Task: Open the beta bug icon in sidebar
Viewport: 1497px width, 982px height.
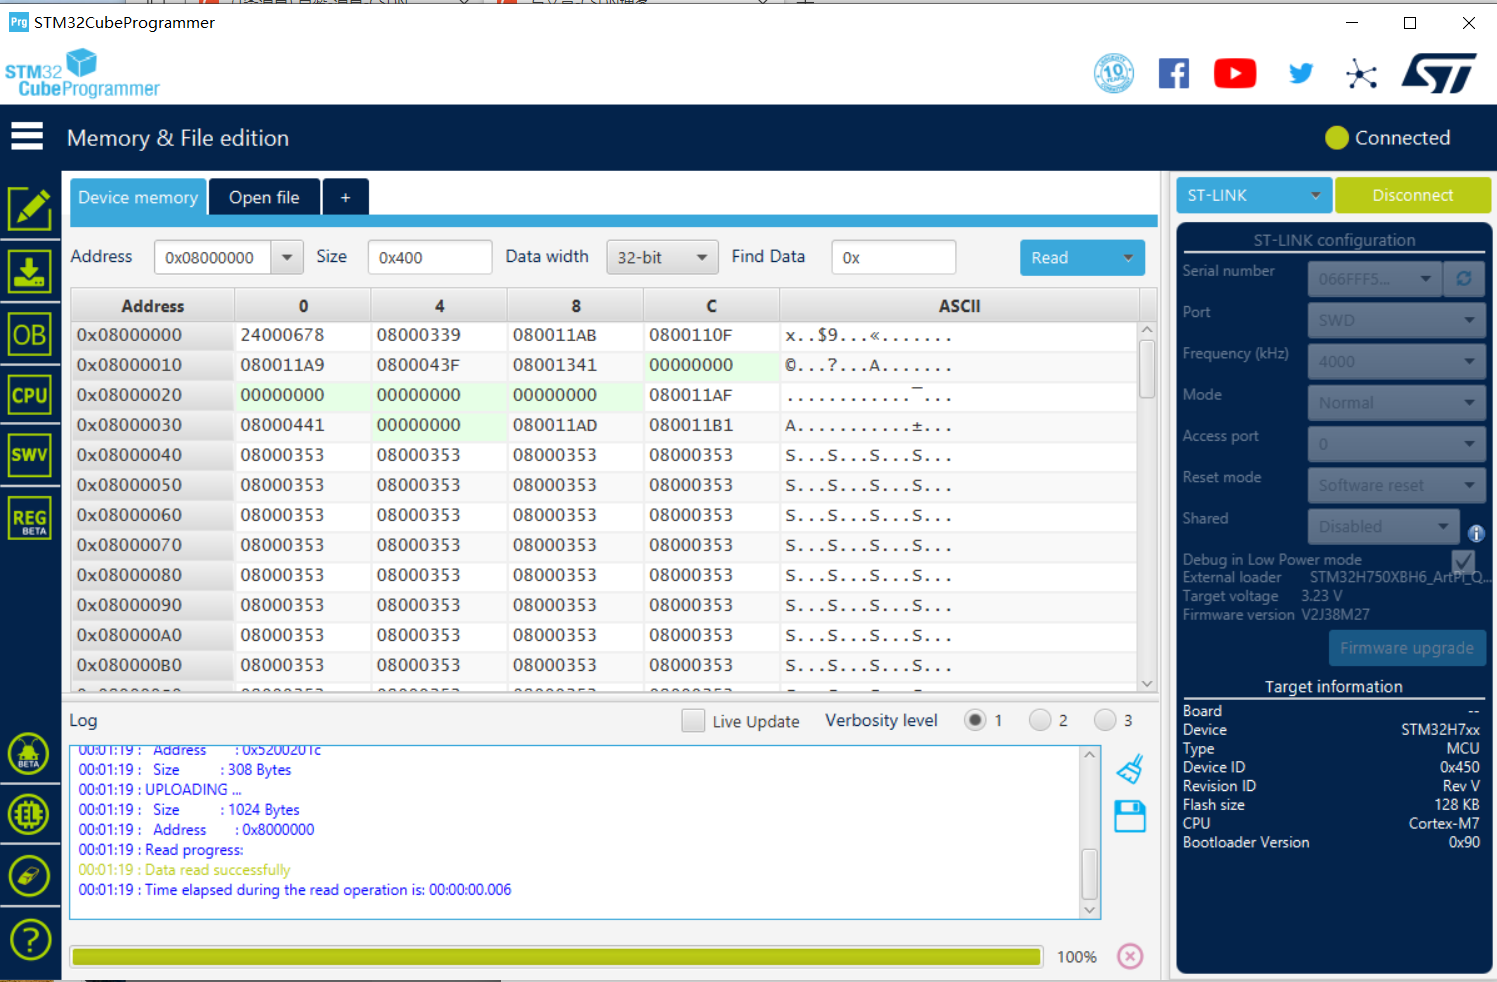Action: coord(29,754)
